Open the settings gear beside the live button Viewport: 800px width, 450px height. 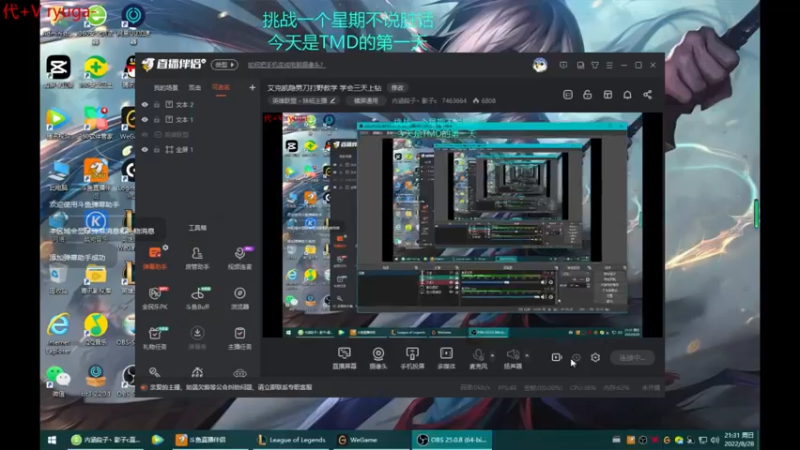coord(595,358)
